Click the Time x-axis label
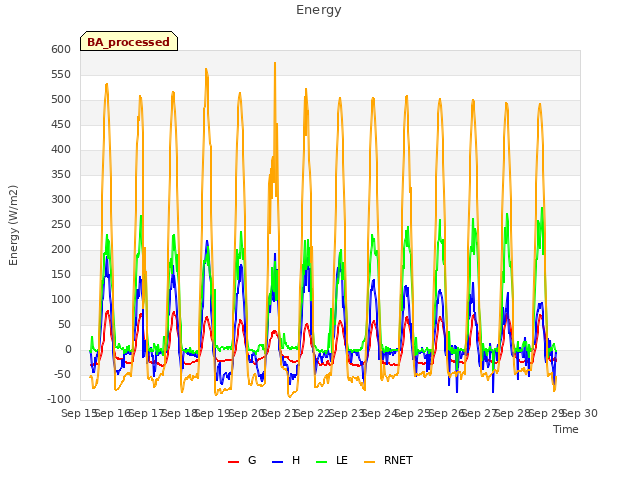Image resolution: width=640 pixels, height=480 pixels. pos(566,429)
